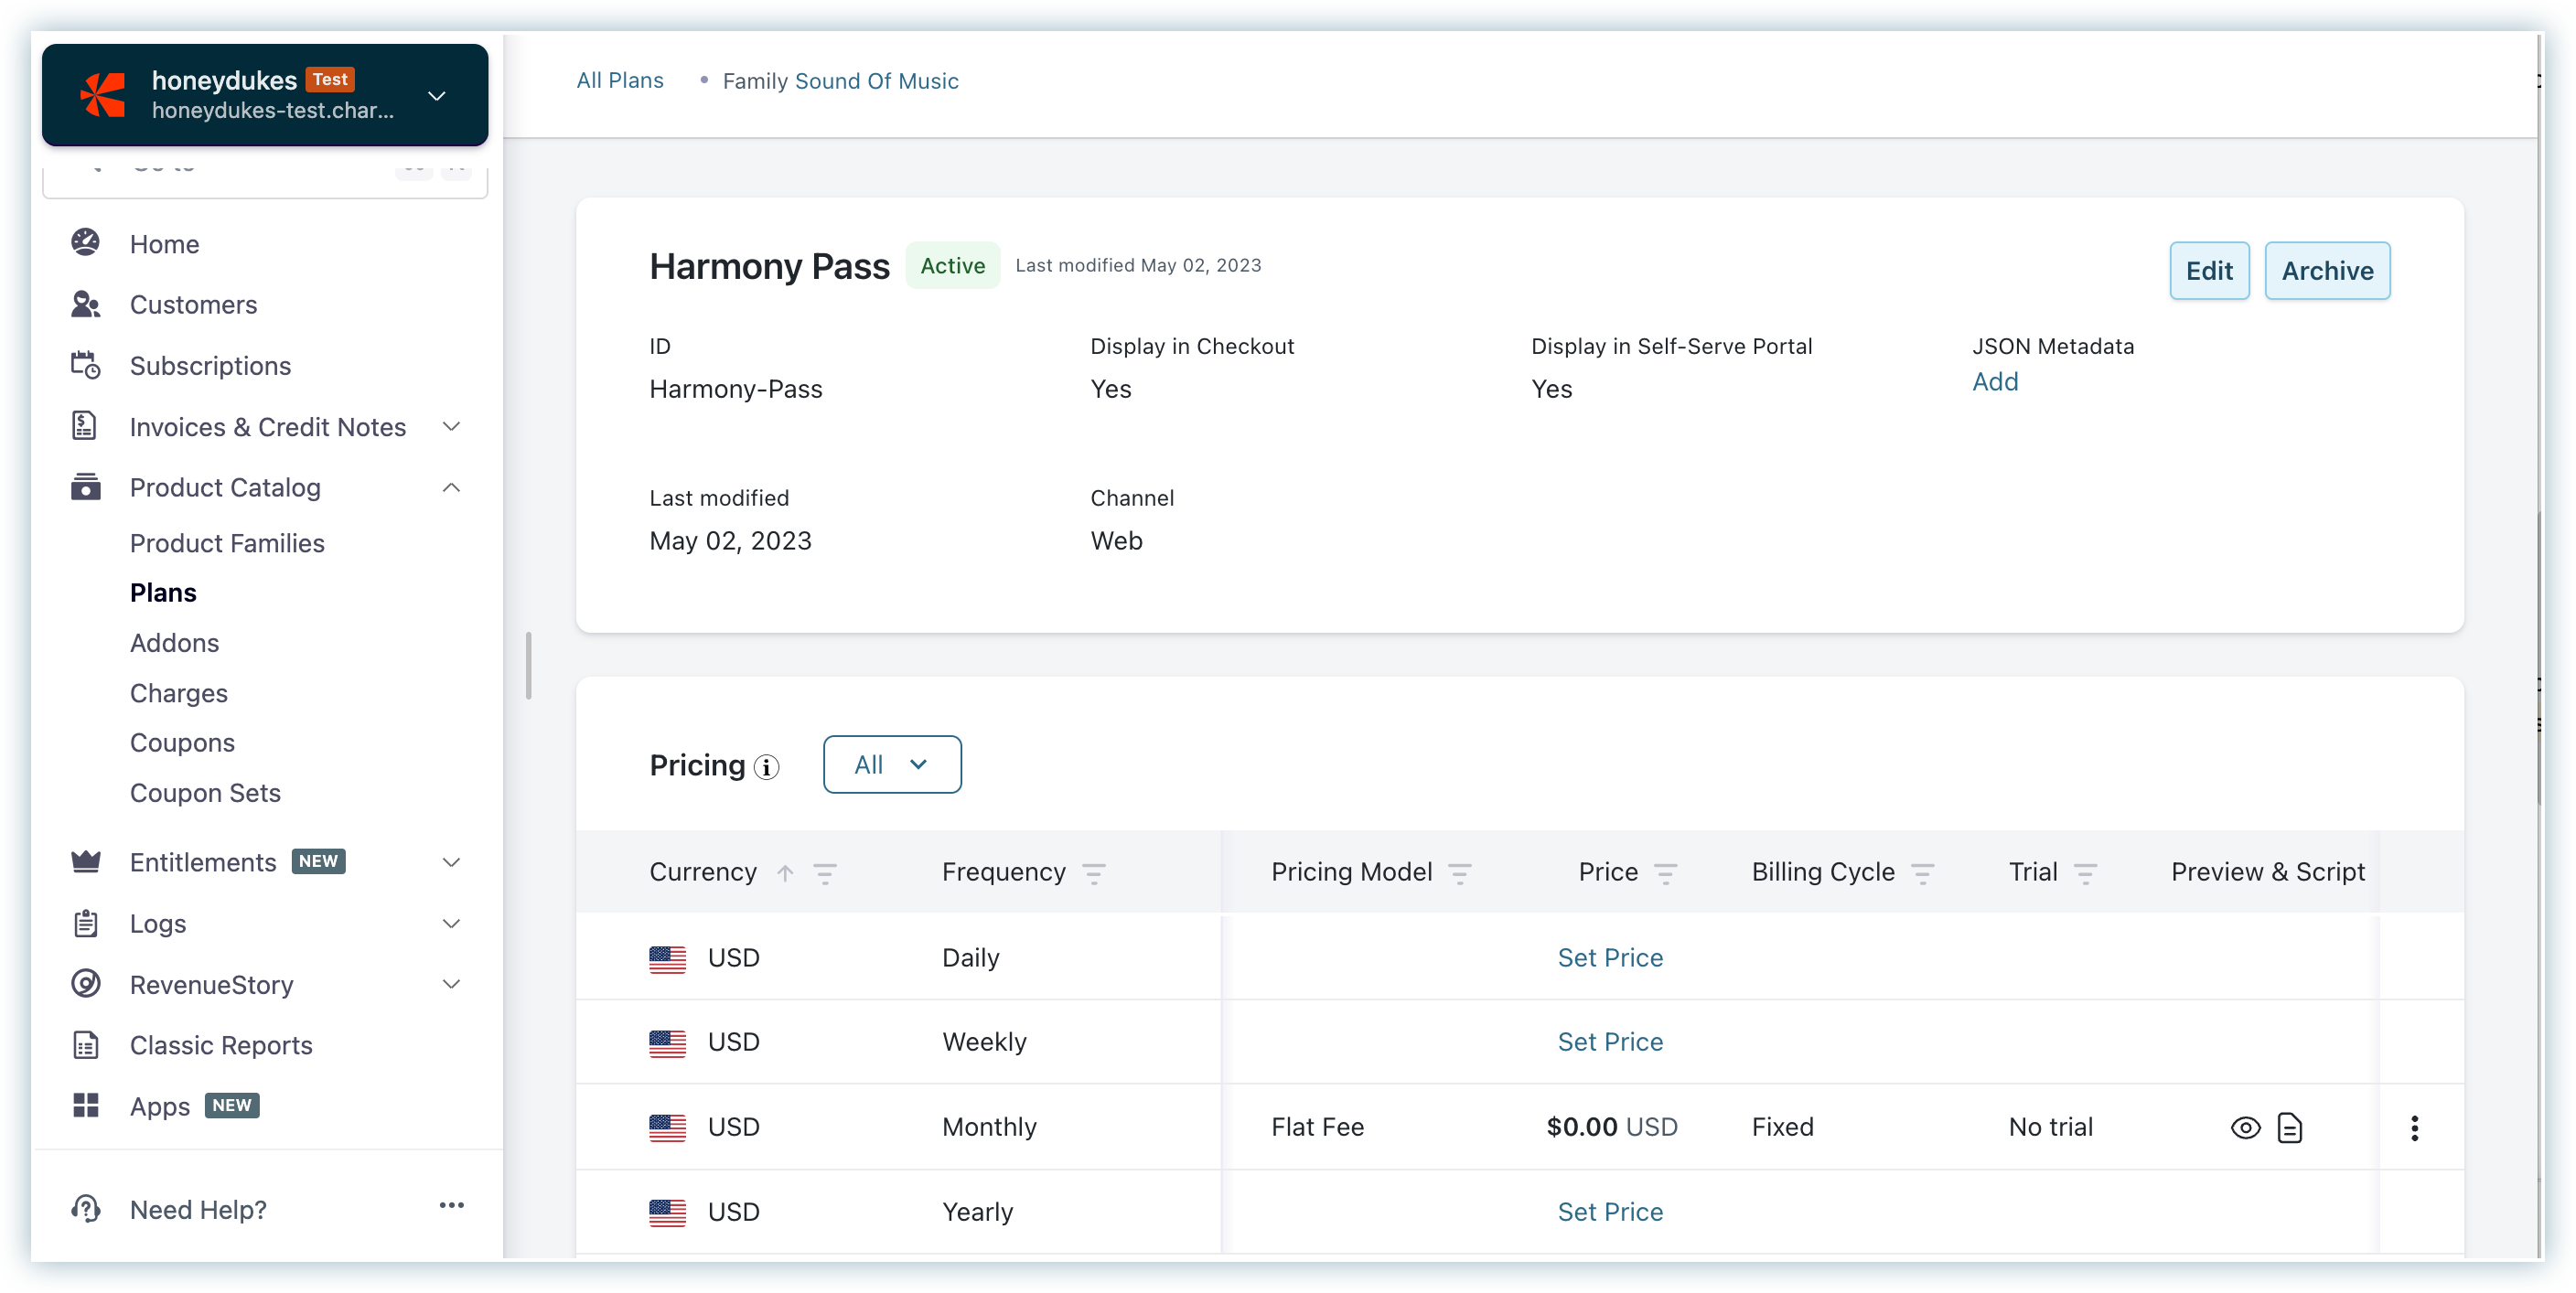Click the Add JSON Metadata link
This screenshot has width=2576, height=1293.
click(1995, 381)
